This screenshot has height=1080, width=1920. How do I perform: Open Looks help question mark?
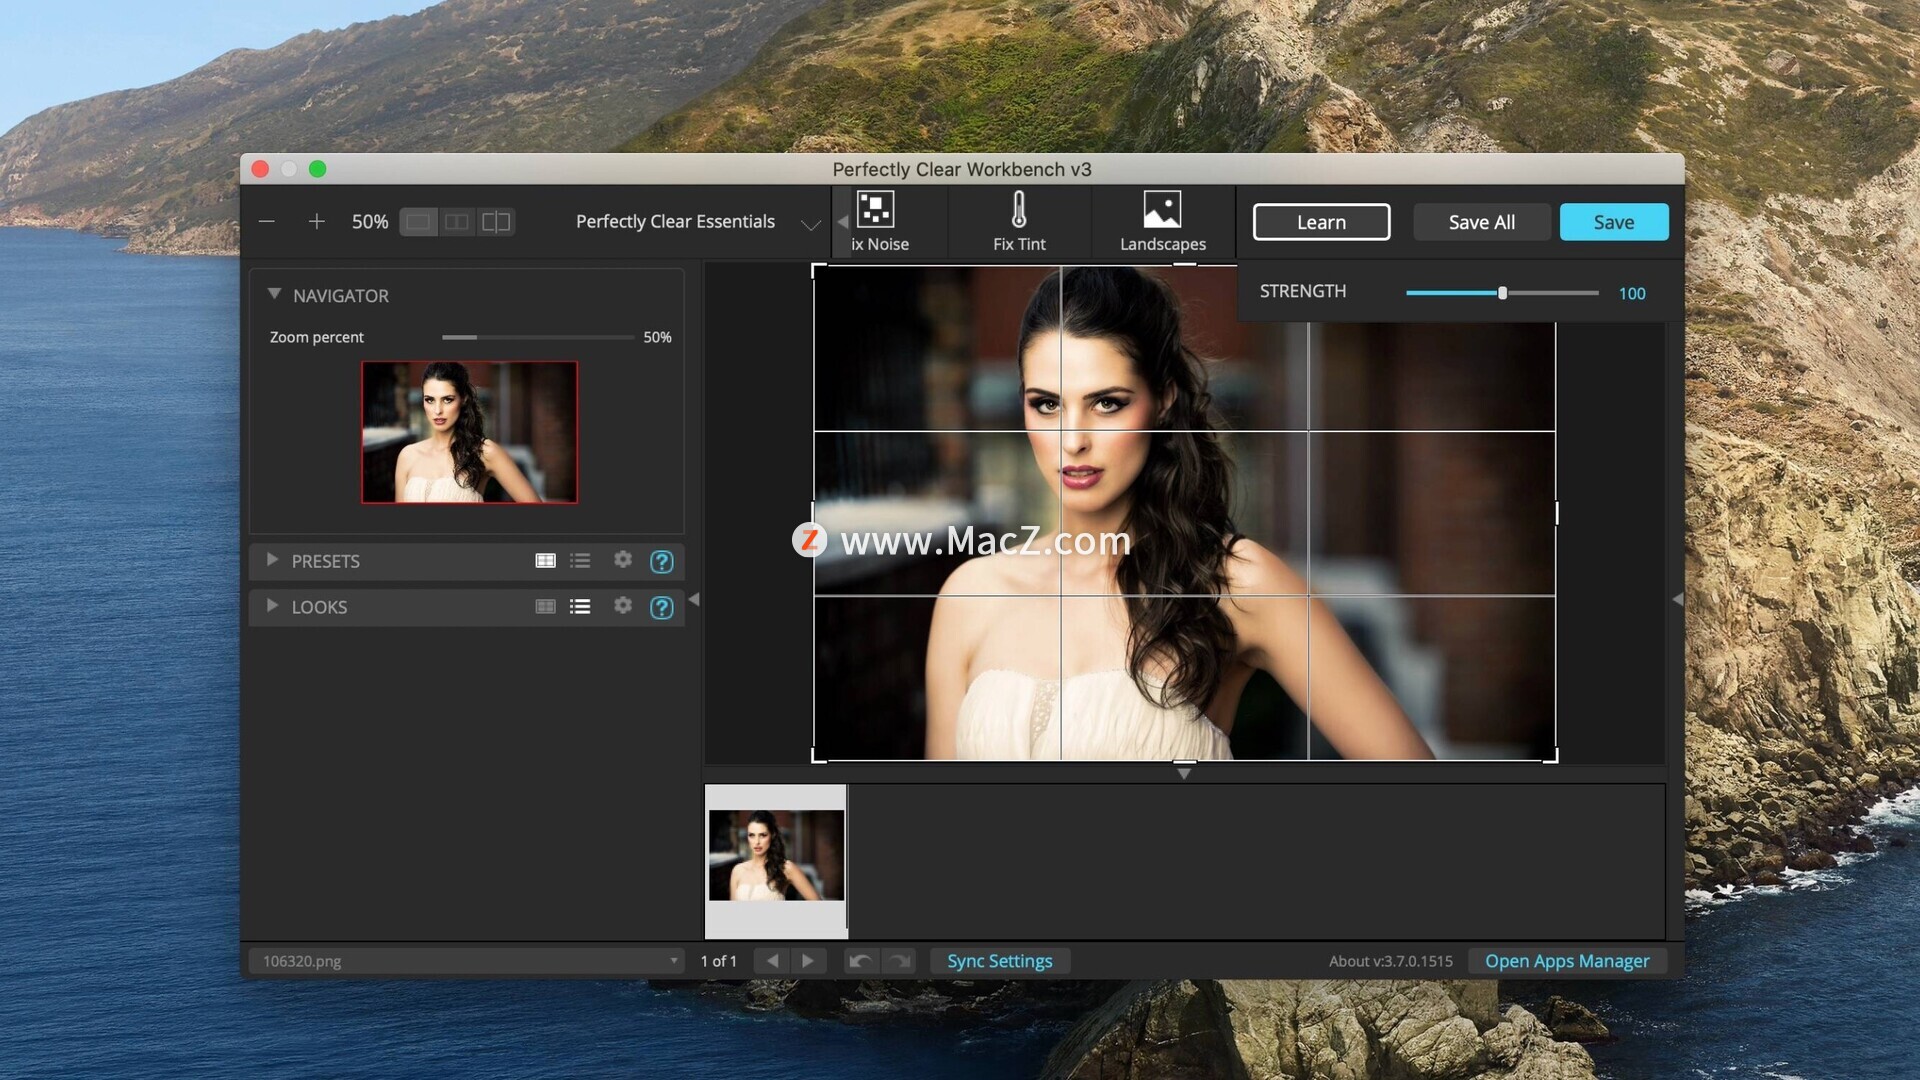tap(661, 607)
